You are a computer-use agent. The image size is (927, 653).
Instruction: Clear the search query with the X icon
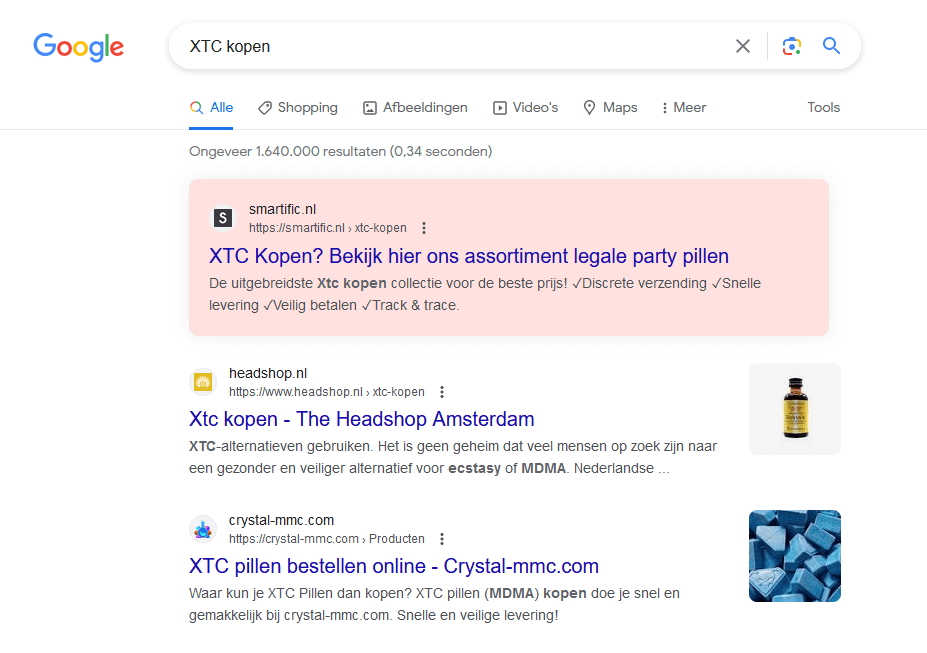742,46
